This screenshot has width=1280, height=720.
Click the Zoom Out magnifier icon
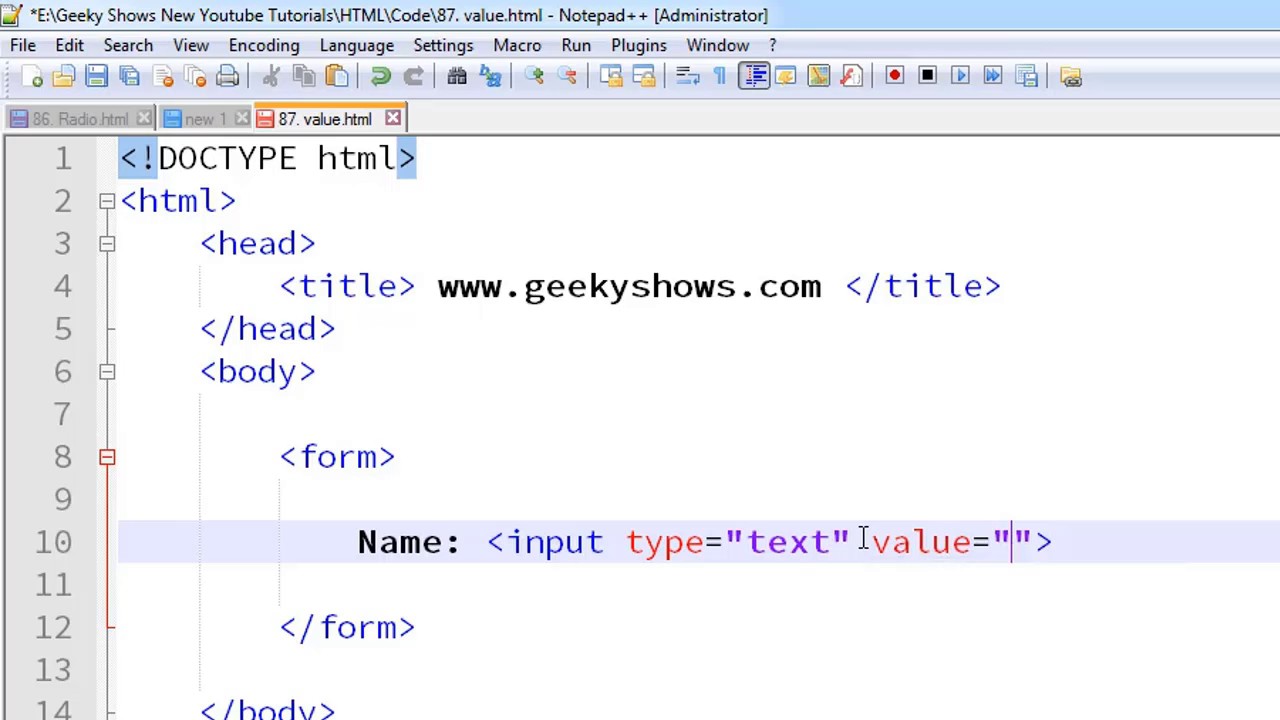[x=566, y=76]
